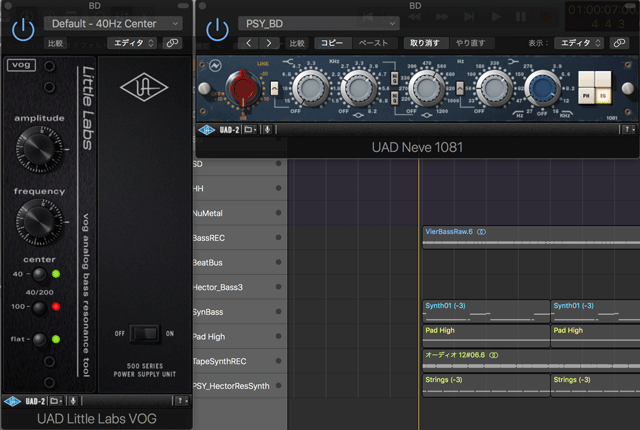Toggle the low shelf bell switch on Neve
The width and height of the screenshot is (640, 430).
460,88
